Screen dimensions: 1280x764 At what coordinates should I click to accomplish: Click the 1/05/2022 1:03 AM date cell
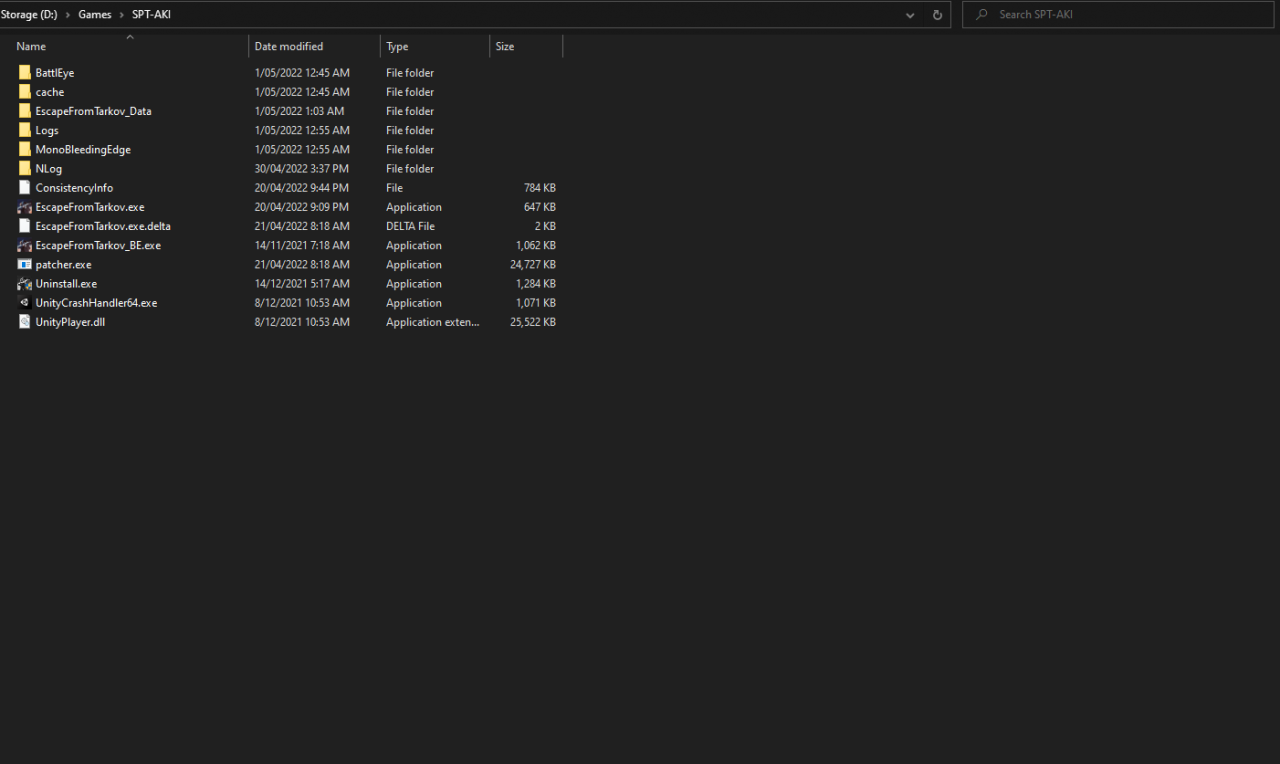[x=300, y=111]
